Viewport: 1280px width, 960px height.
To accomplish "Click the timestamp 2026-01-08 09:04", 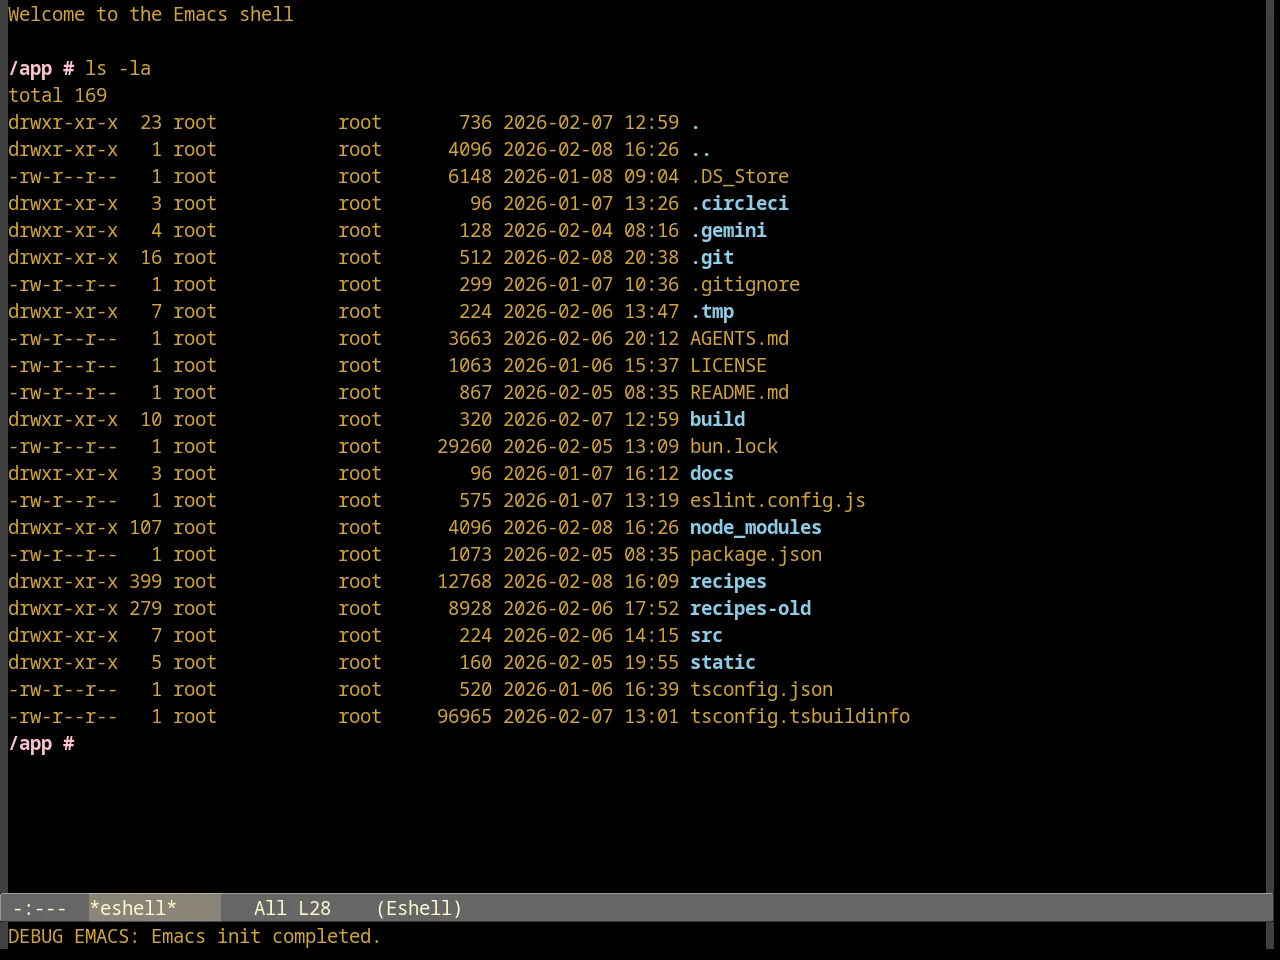I will (x=591, y=176).
